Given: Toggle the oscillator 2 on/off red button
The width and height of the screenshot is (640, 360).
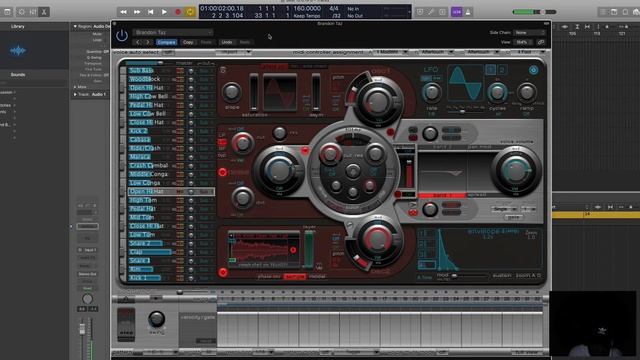Looking at the screenshot, I should coord(223,272).
